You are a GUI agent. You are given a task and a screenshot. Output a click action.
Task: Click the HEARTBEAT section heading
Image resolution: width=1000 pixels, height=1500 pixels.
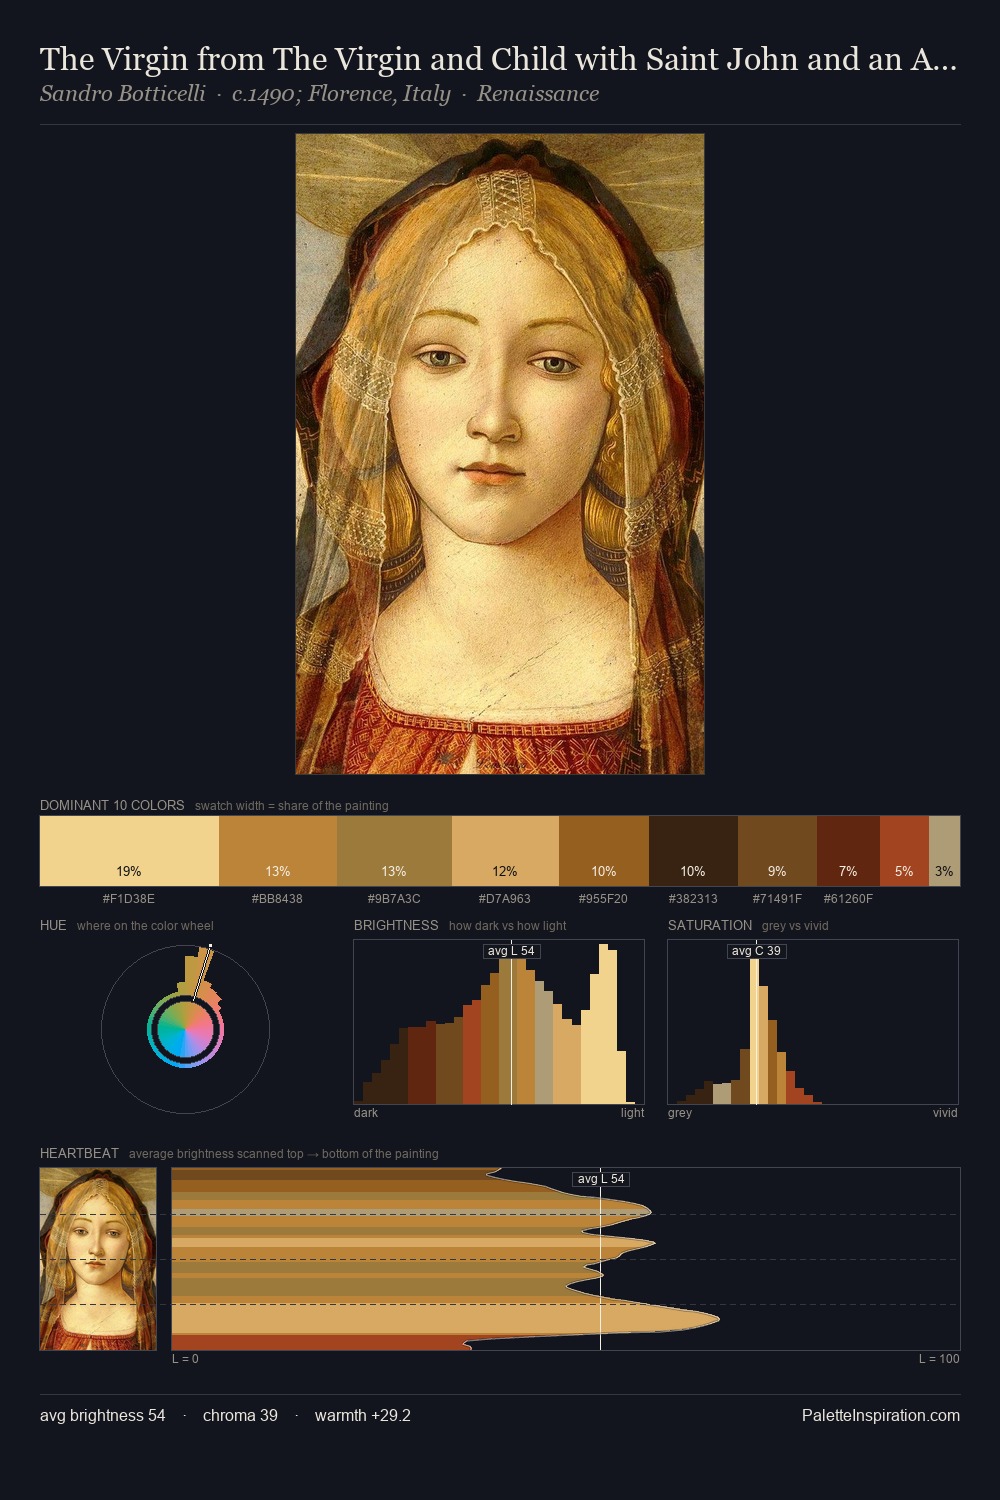pos(79,1153)
